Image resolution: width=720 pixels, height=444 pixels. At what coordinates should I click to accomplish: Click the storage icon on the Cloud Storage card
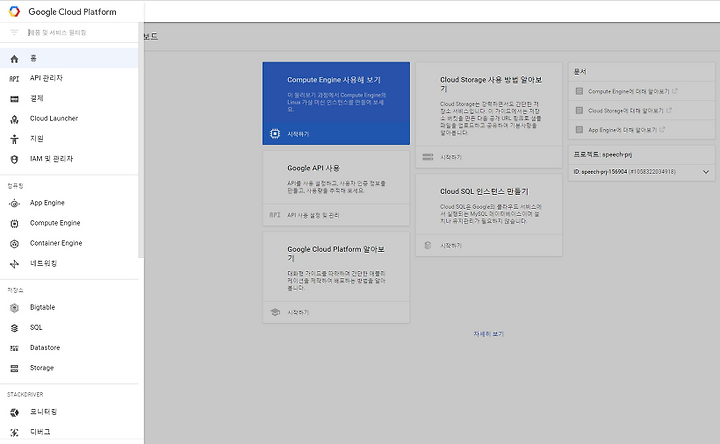click(x=428, y=157)
